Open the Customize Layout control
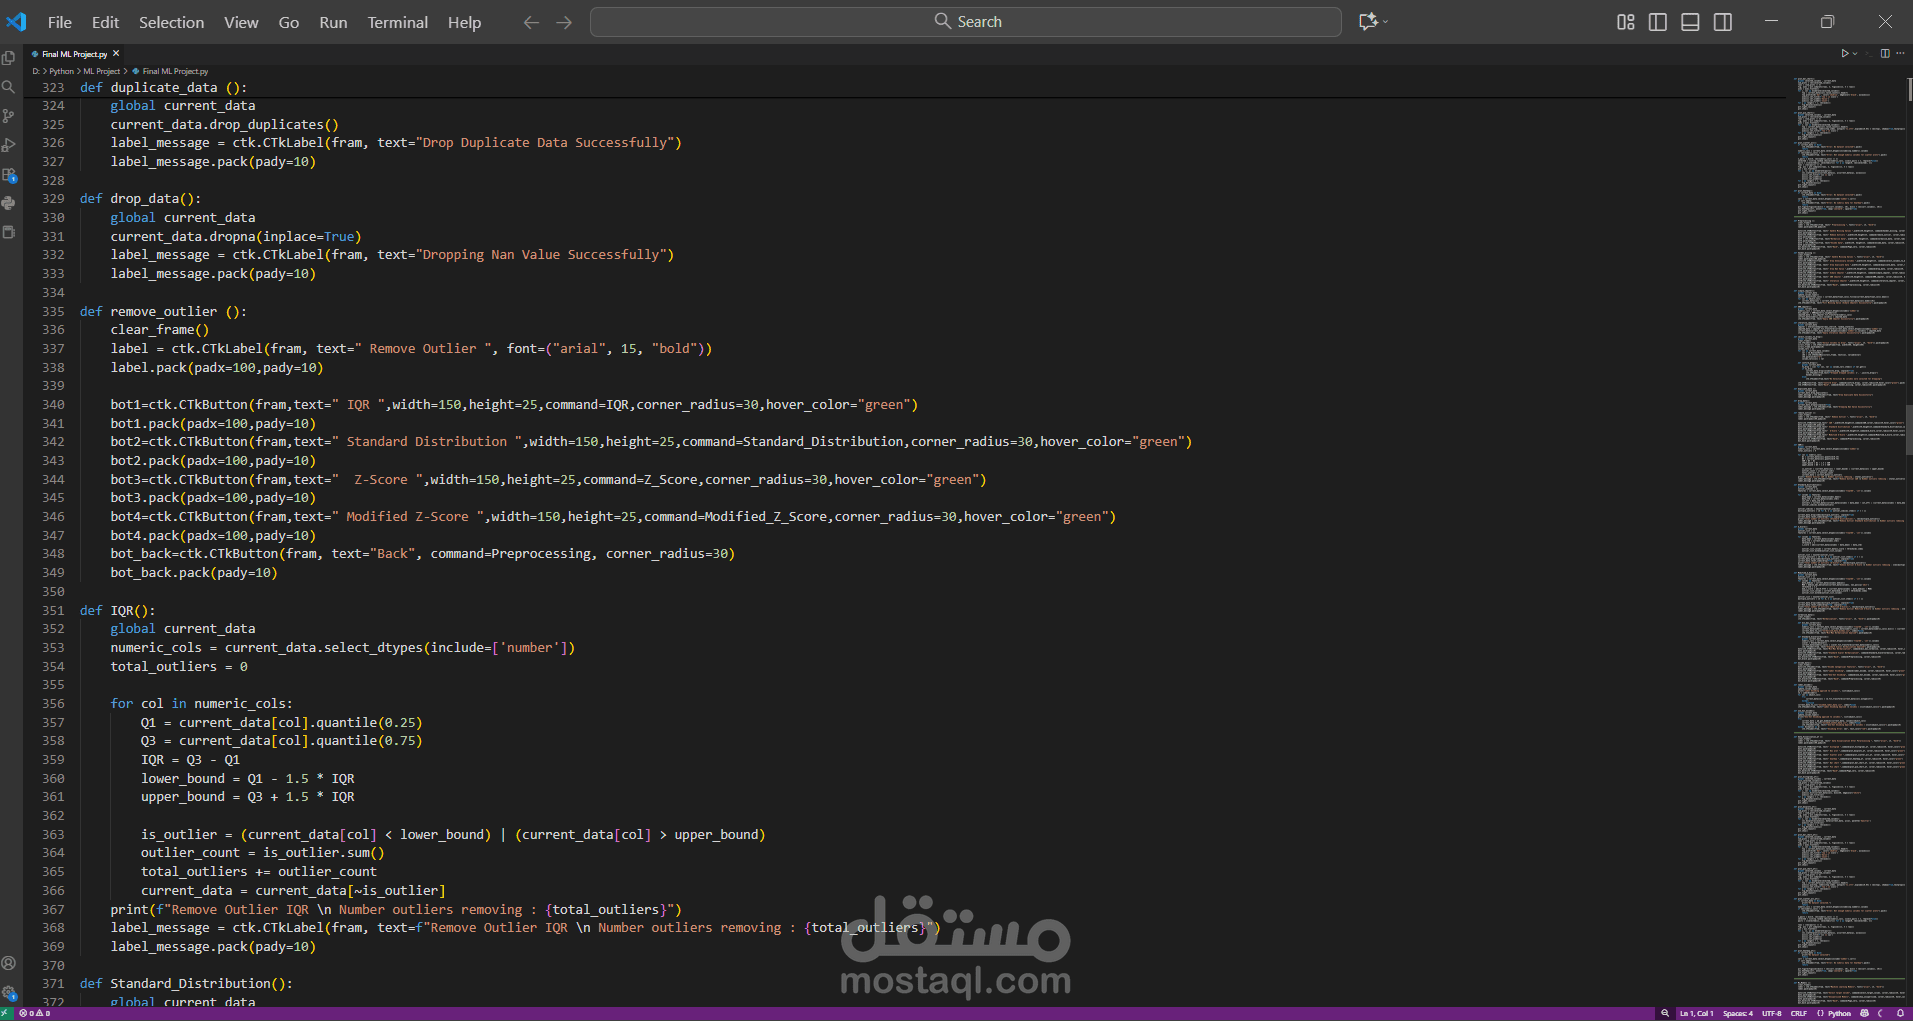1913x1021 pixels. (x=1626, y=22)
